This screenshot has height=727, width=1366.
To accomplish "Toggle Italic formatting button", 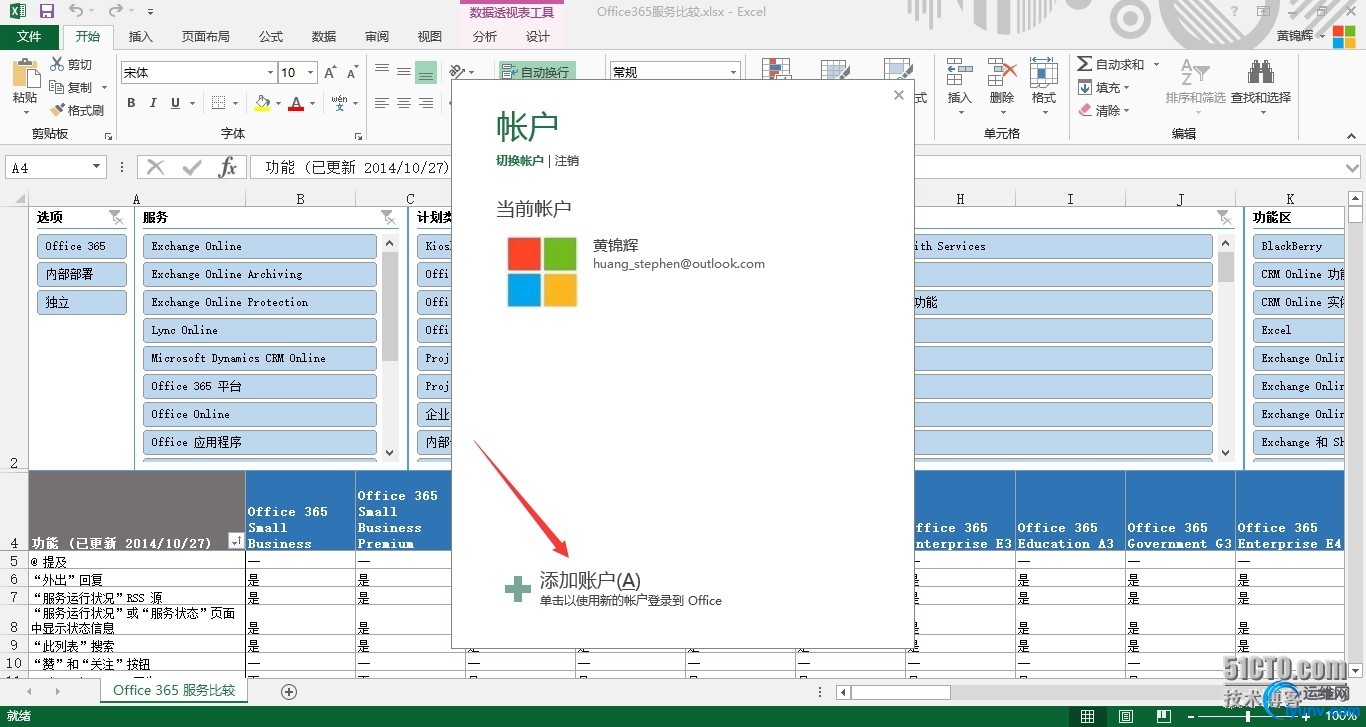I will [153, 103].
